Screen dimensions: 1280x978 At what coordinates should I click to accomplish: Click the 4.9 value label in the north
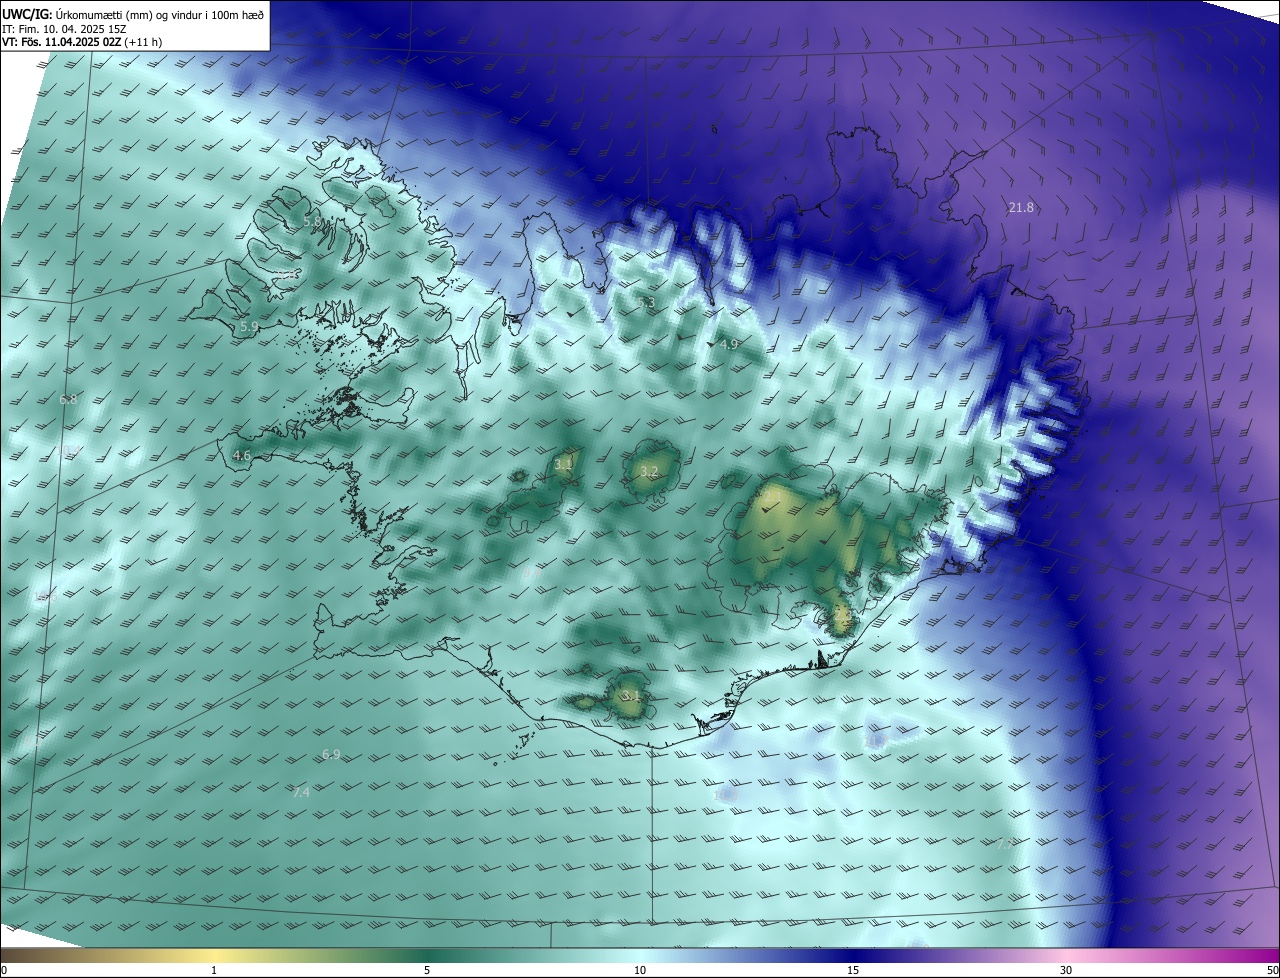(x=729, y=344)
